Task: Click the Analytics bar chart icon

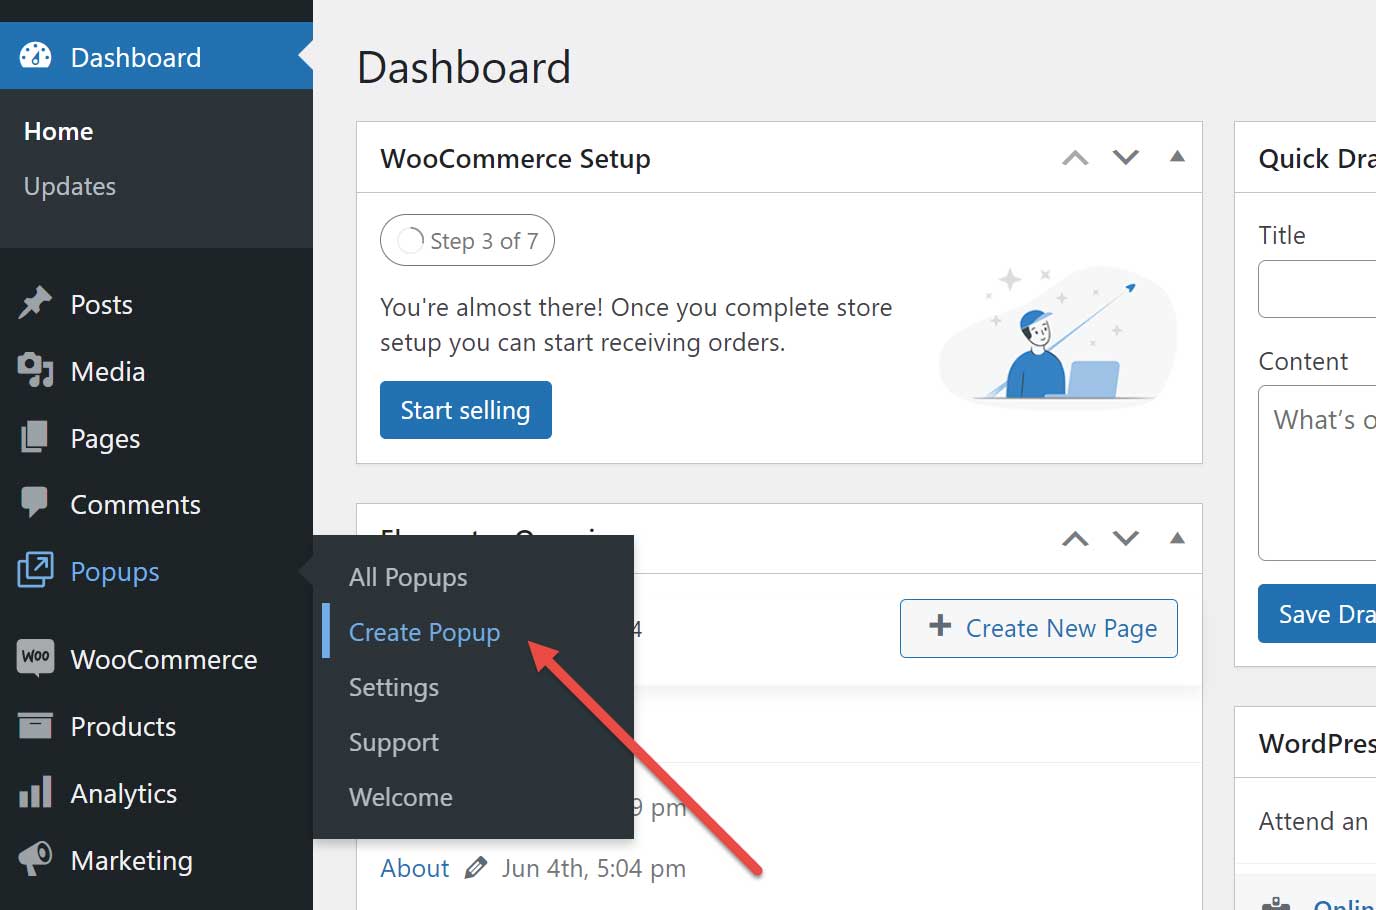Action: [x=35, y=792]
